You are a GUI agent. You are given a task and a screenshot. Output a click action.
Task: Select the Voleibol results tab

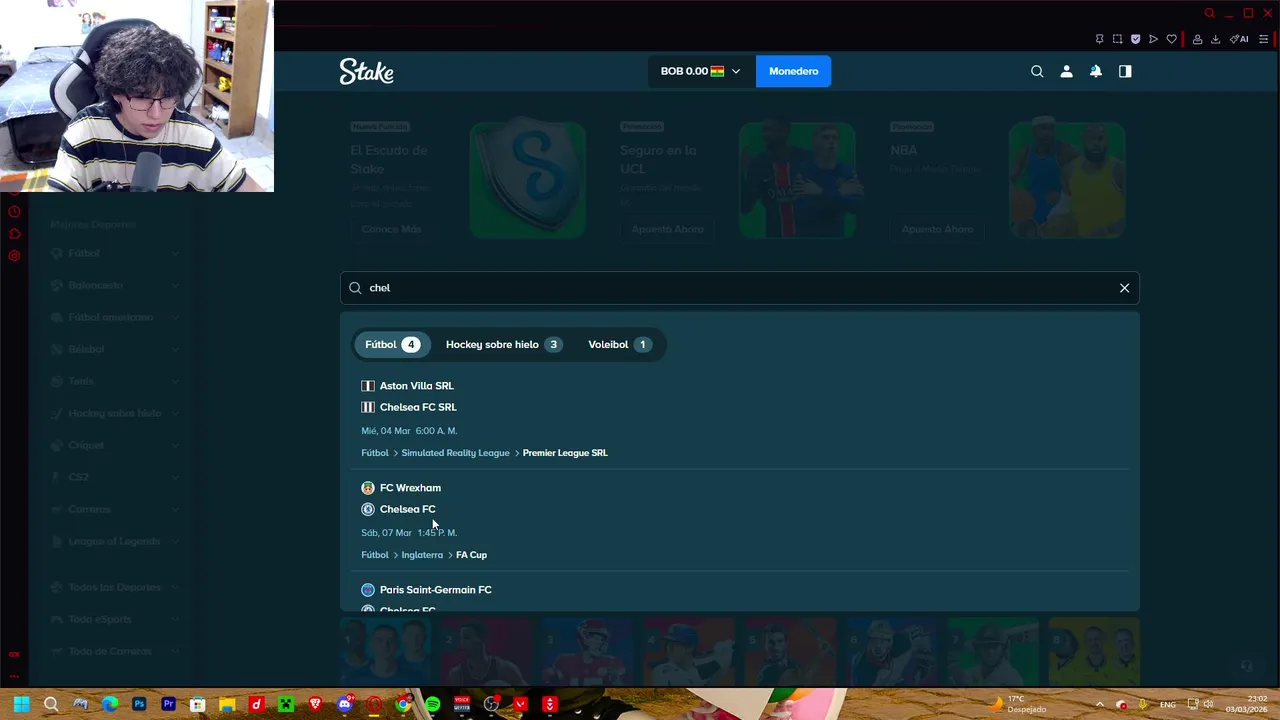[x=618, y=344]
